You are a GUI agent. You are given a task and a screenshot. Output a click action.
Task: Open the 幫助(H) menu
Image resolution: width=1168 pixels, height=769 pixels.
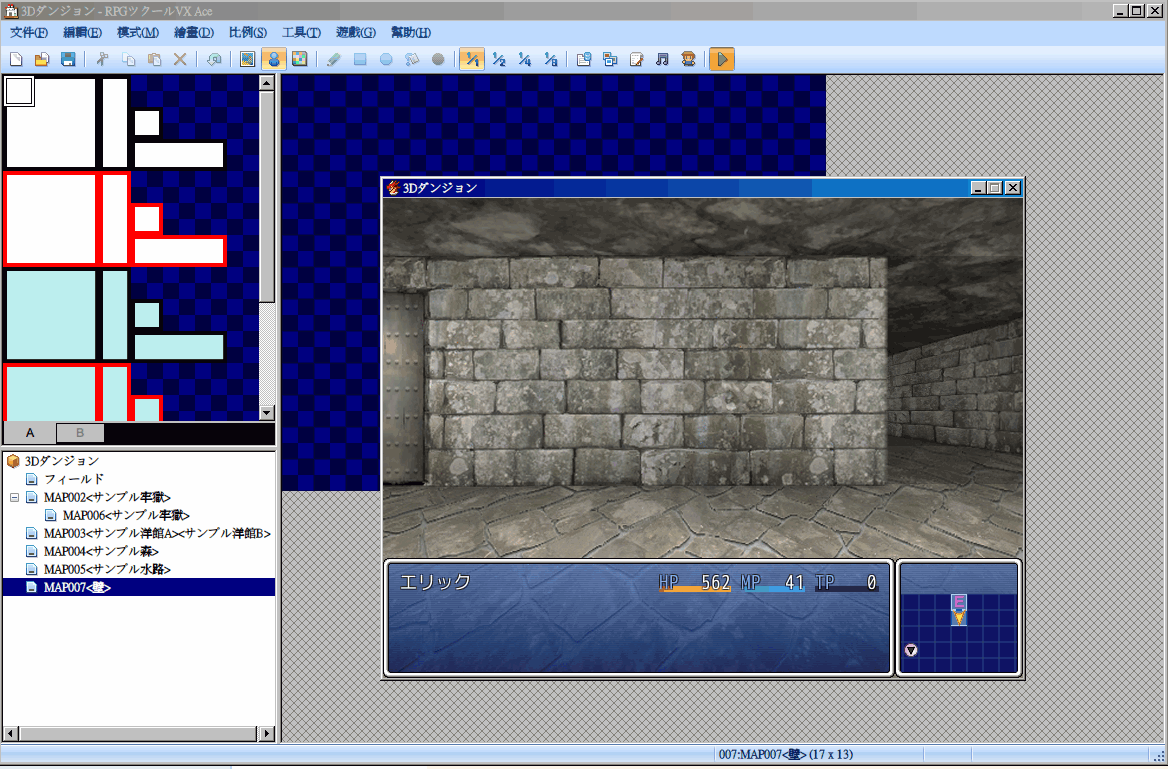(411, 33)
